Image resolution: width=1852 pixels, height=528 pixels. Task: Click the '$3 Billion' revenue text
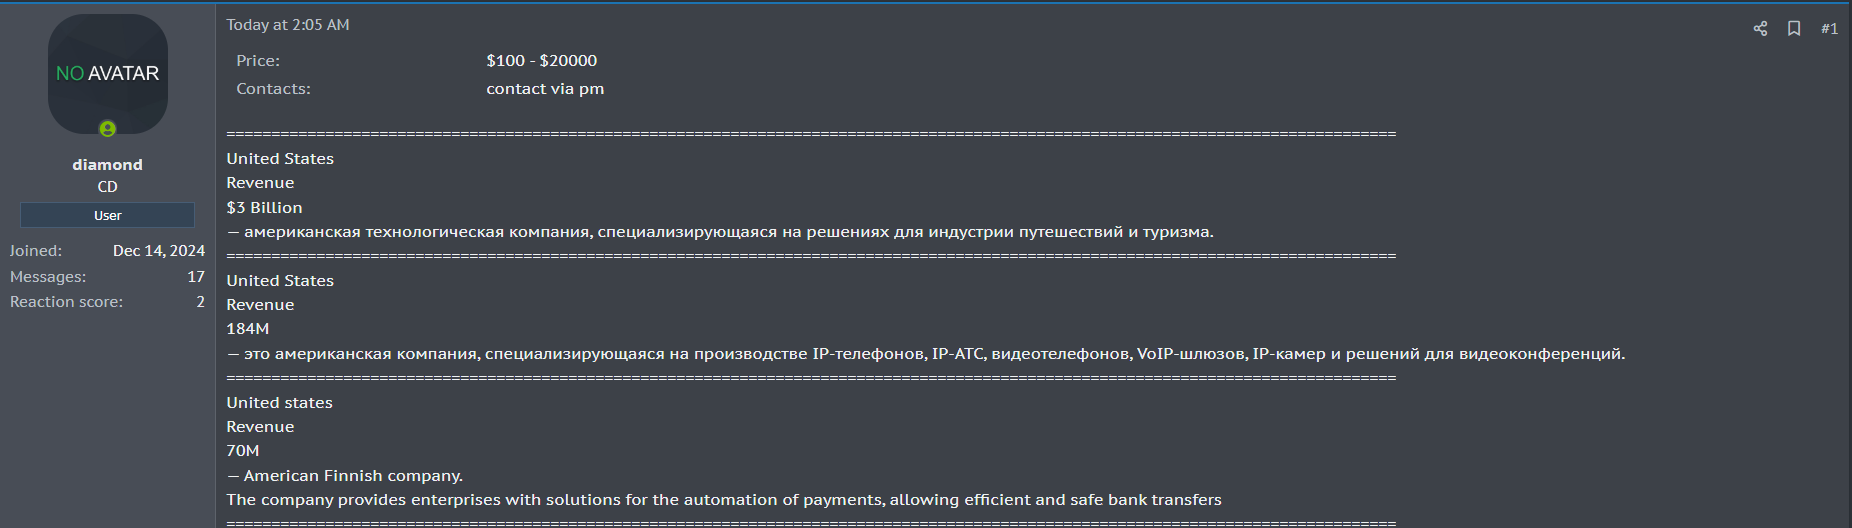tap(264, 208)
